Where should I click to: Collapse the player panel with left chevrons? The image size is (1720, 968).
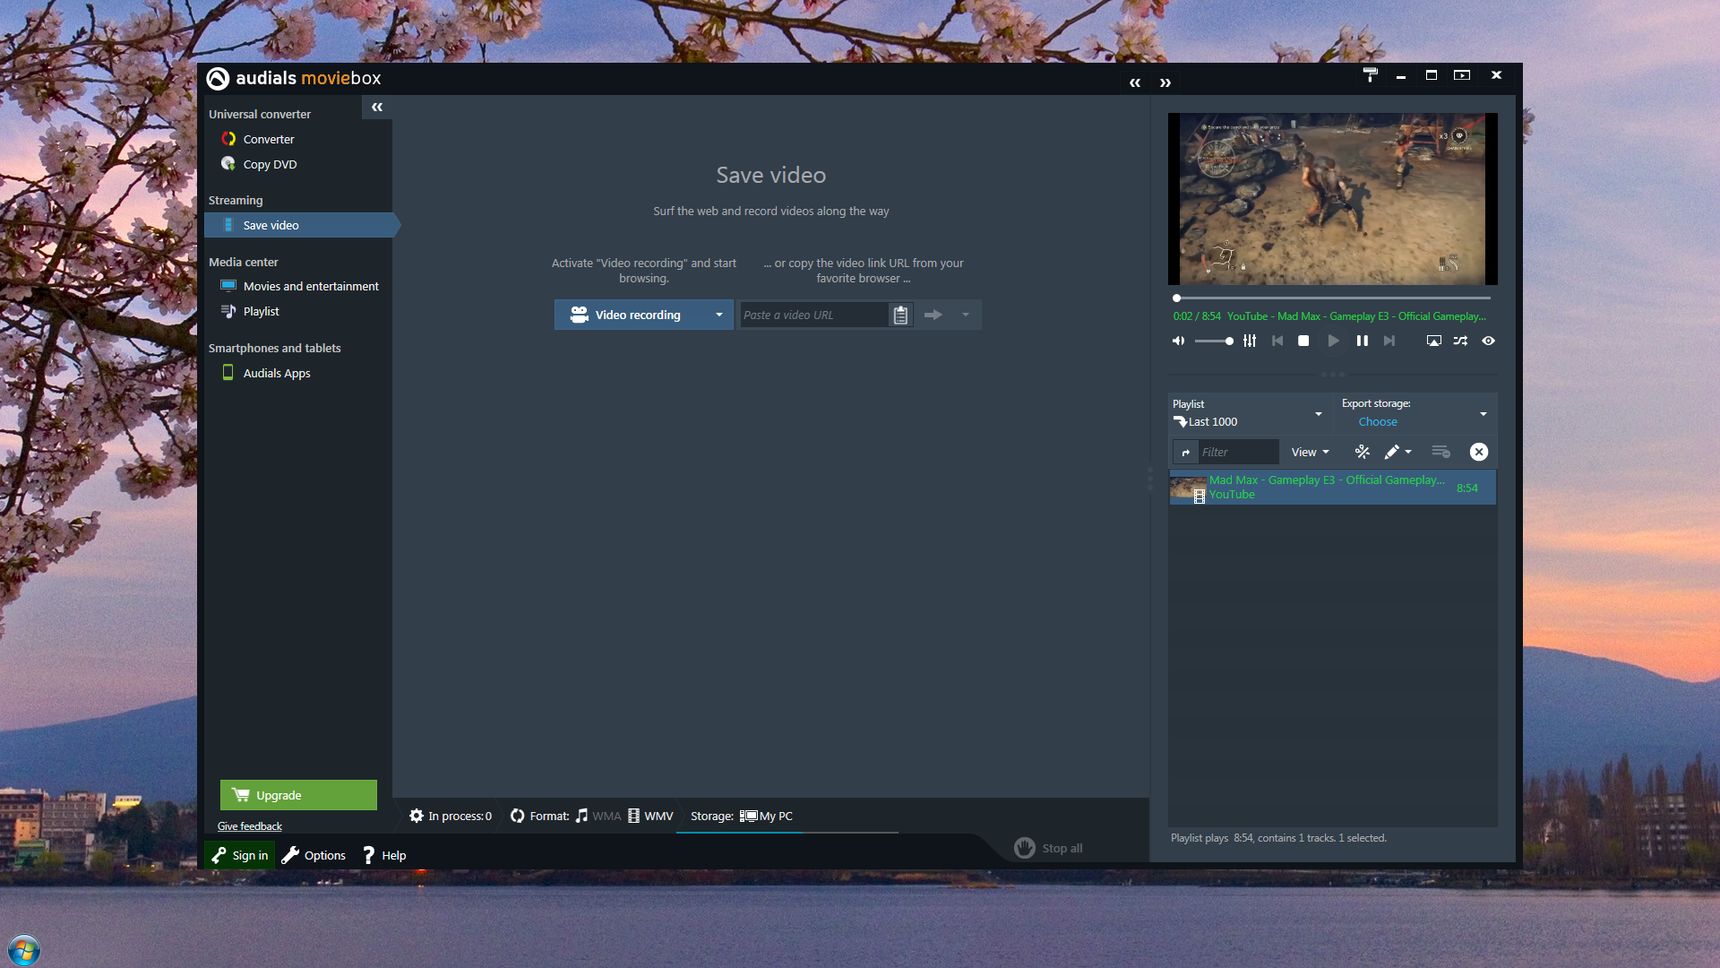point(1135,83)
